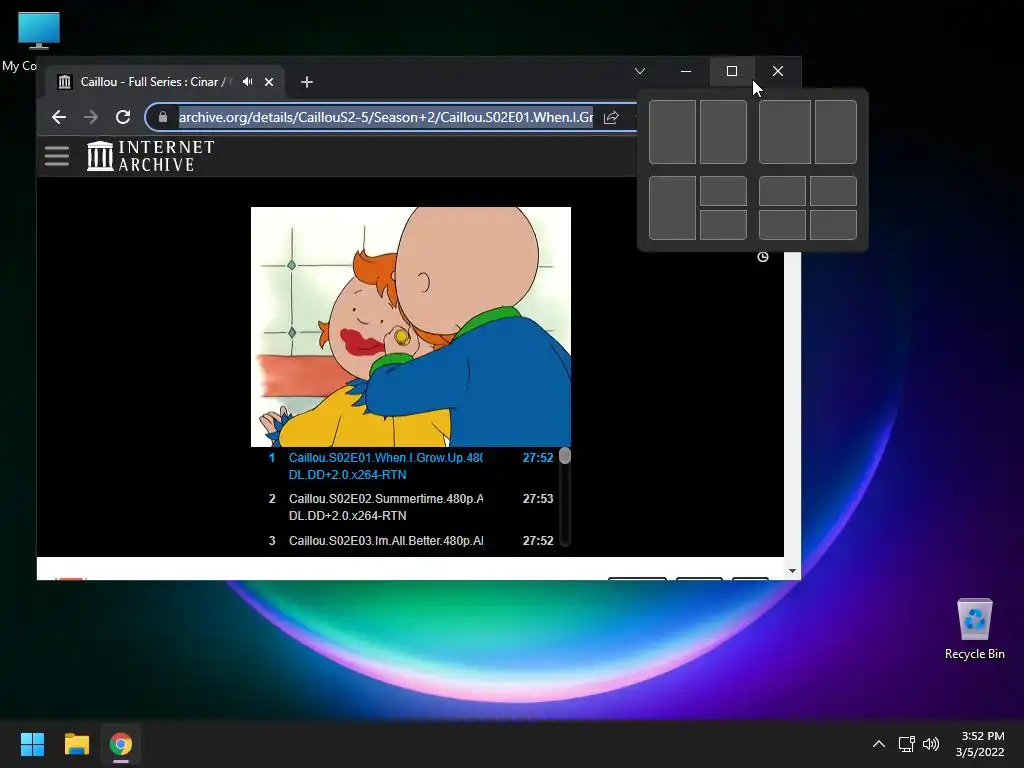Snap to tall left zone of the three-zone layout
Image resolution: width=1024 pixels, height=768 pixels.
(x=672, y=208)
